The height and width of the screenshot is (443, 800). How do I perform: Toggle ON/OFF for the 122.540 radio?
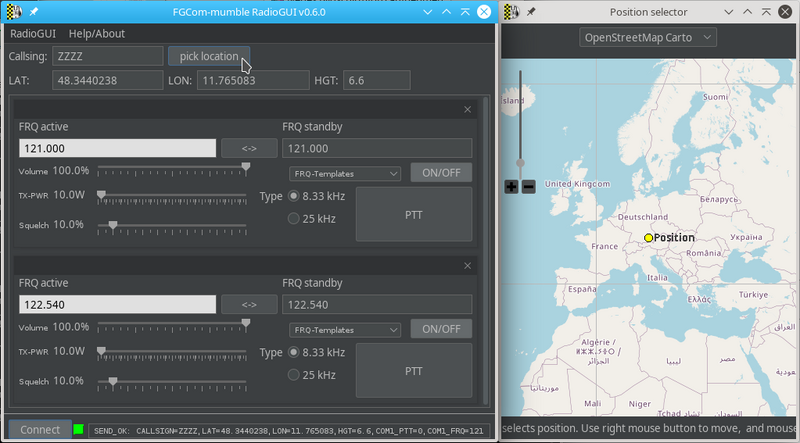pos(441,329)
